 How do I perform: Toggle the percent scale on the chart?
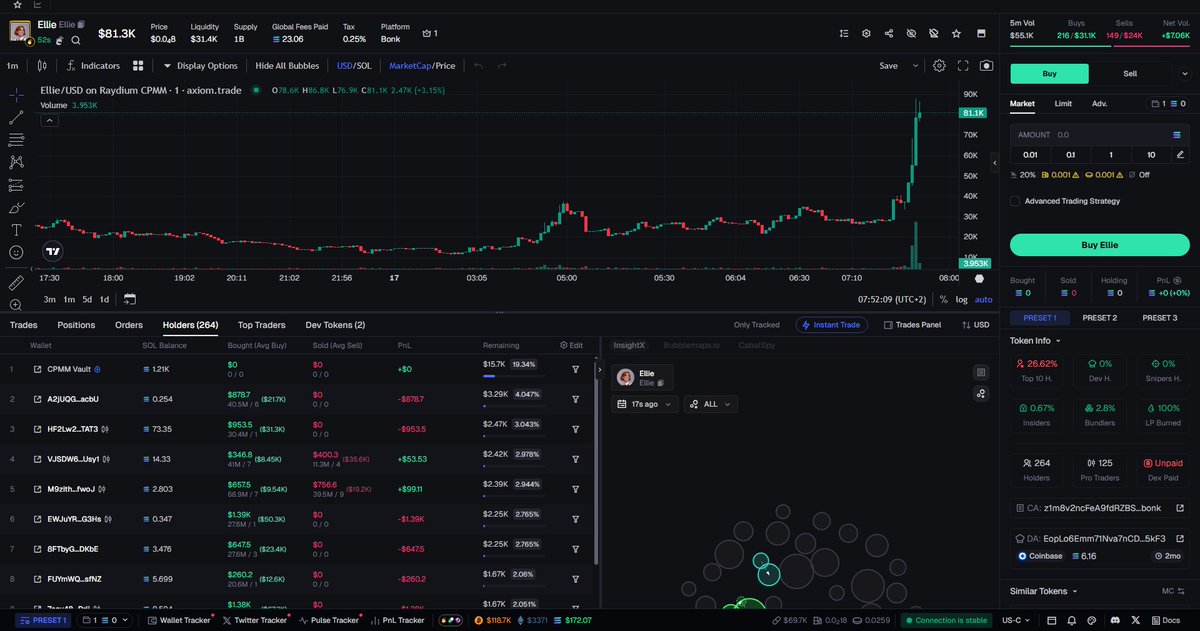(943, 299)
